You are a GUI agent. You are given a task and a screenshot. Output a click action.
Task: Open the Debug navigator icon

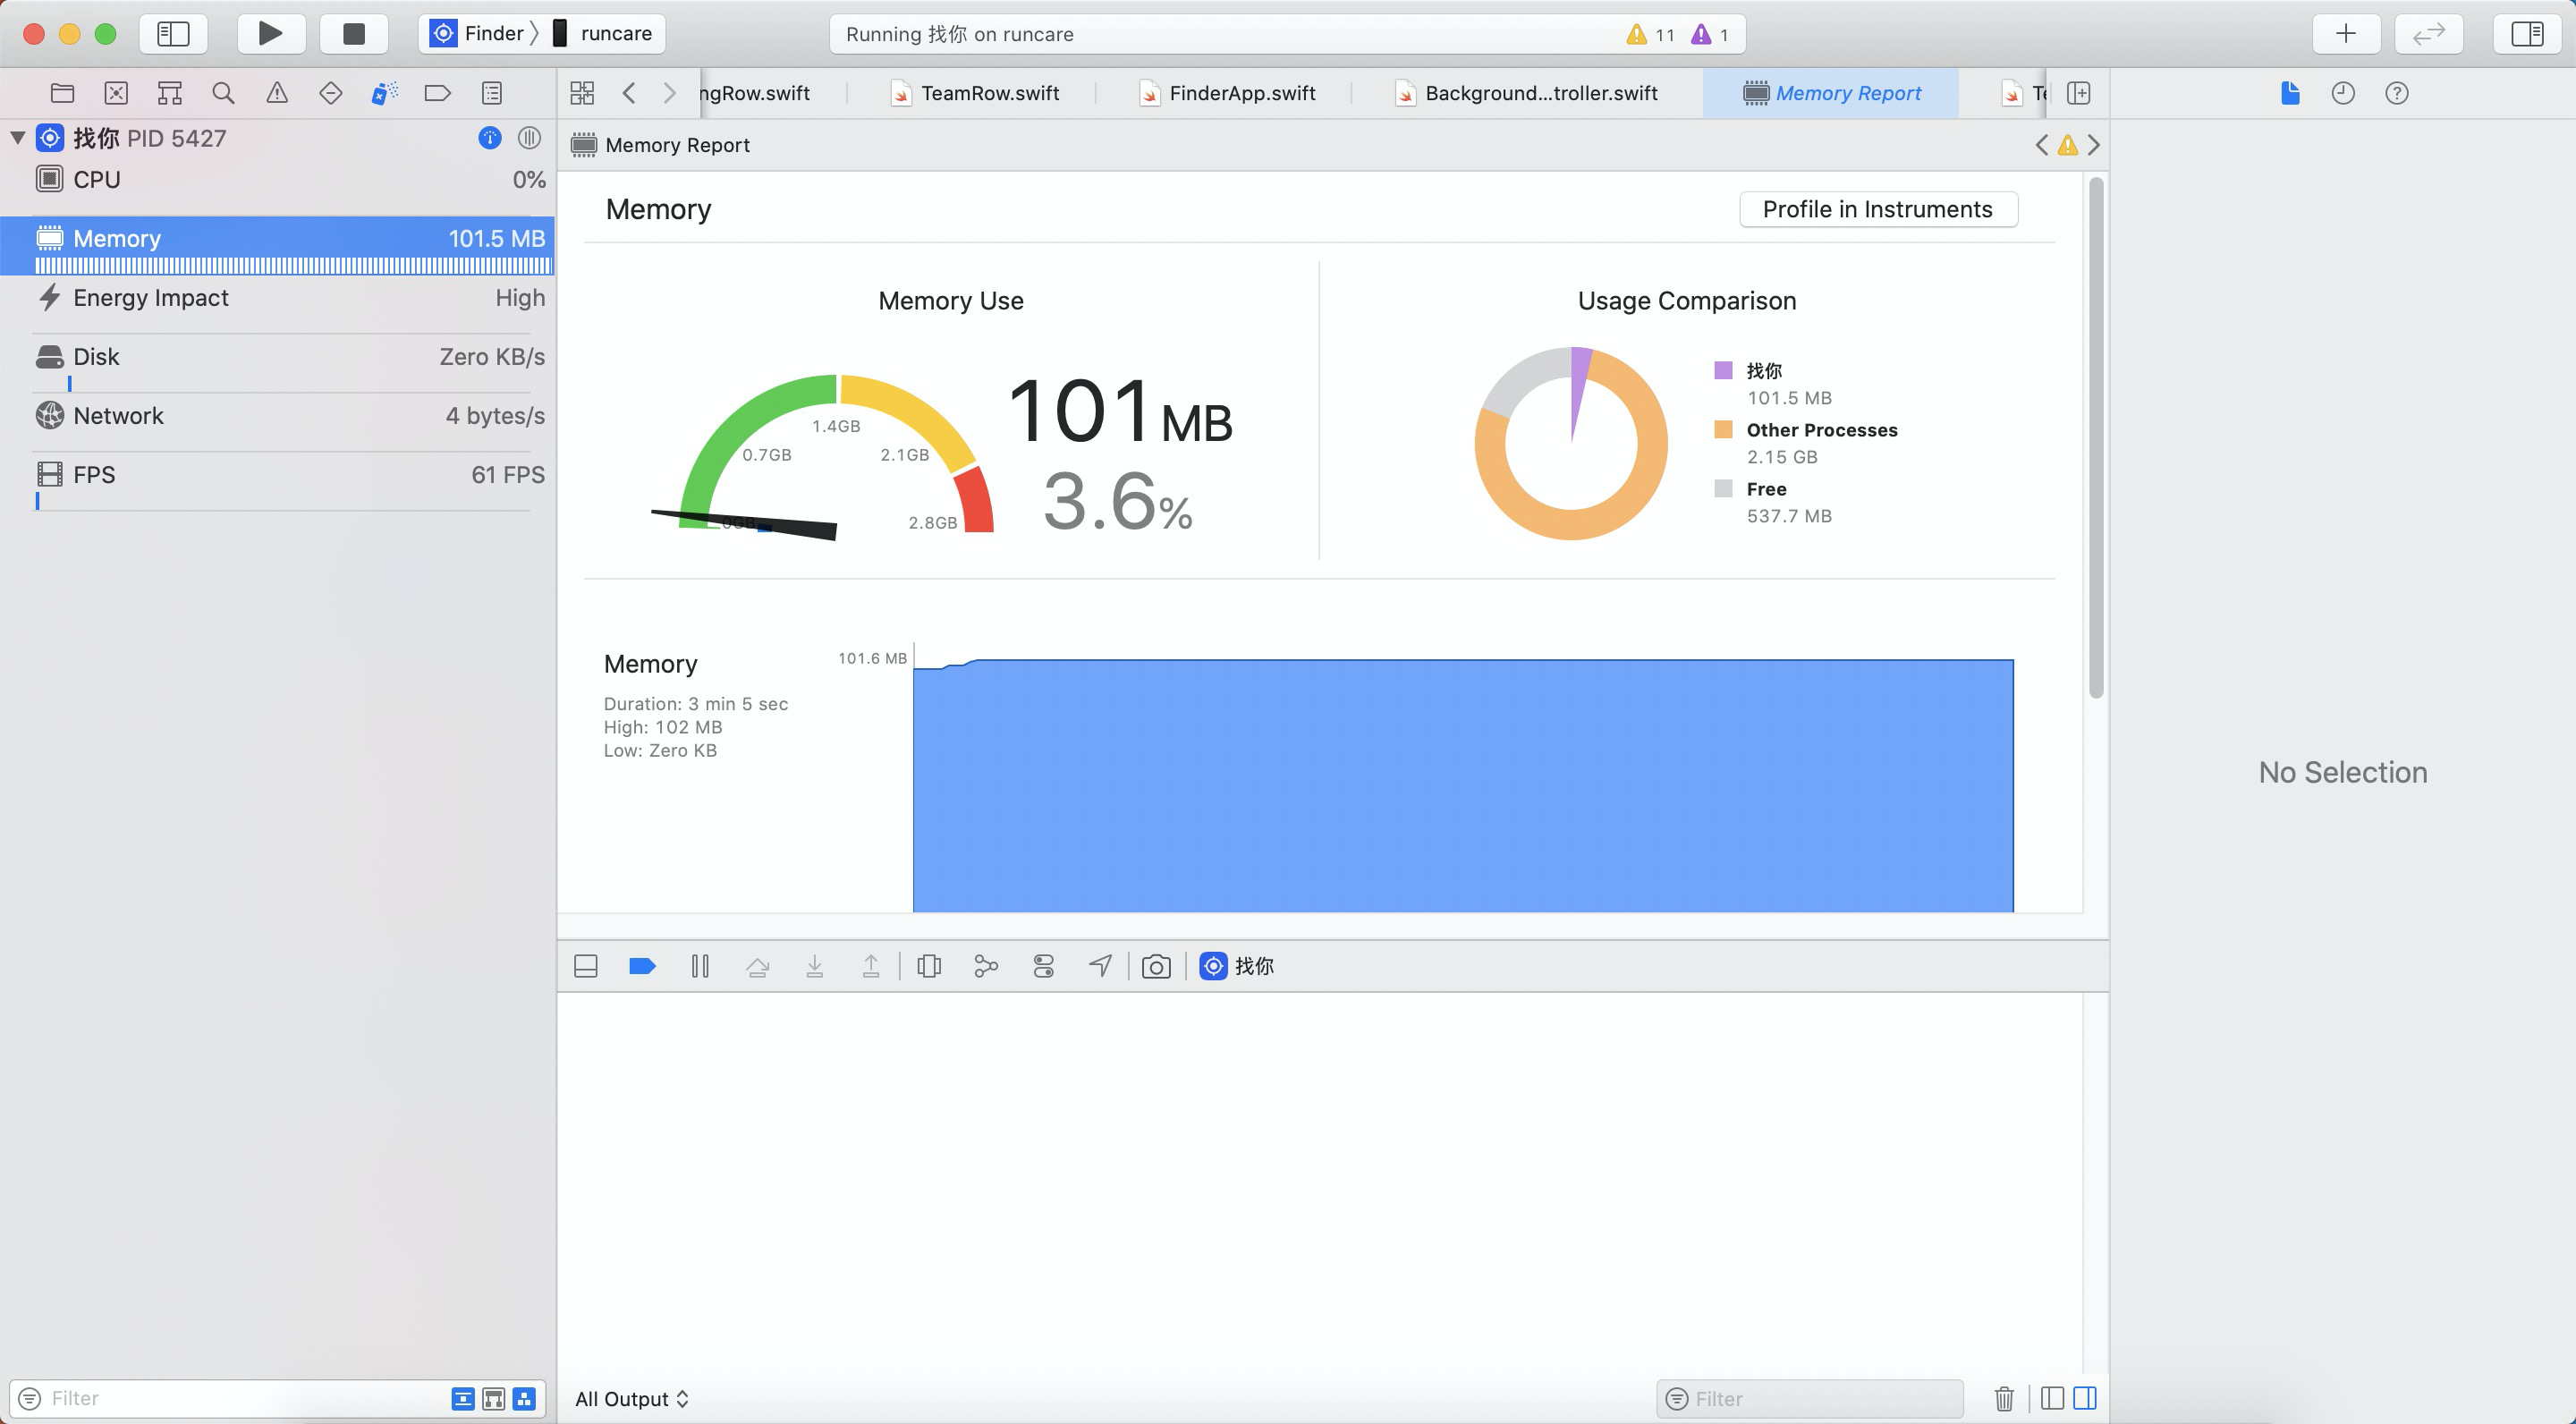click(384, 93)
